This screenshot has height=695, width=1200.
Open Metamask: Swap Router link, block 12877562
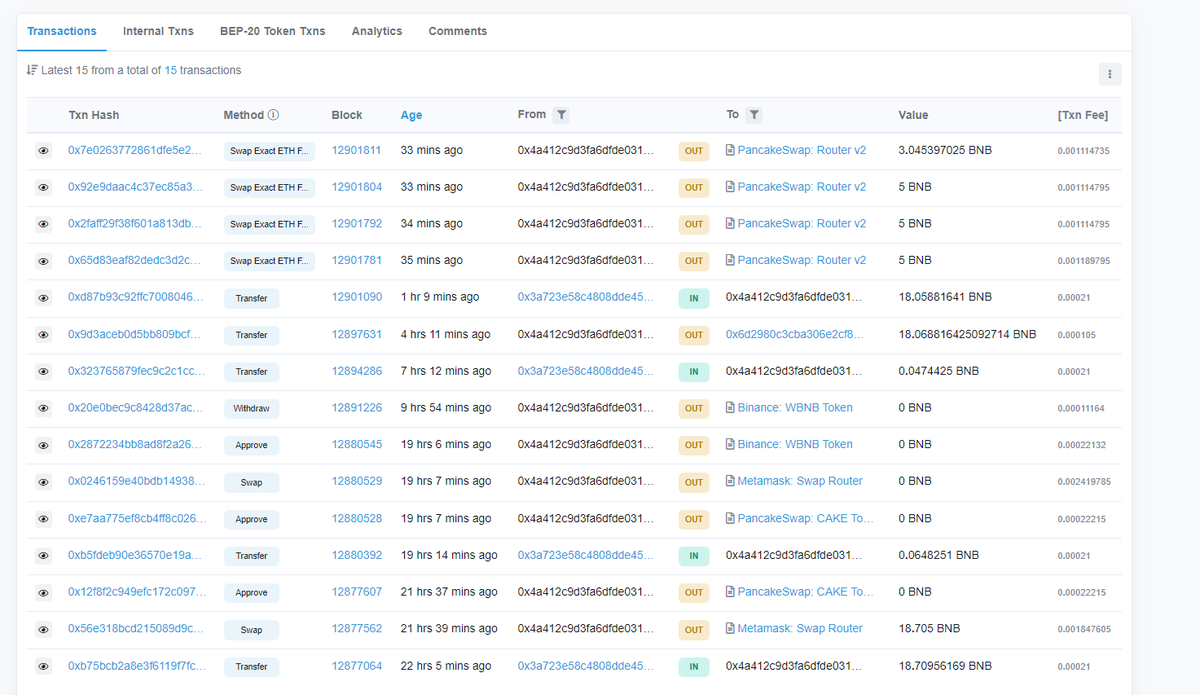(800, 628)
